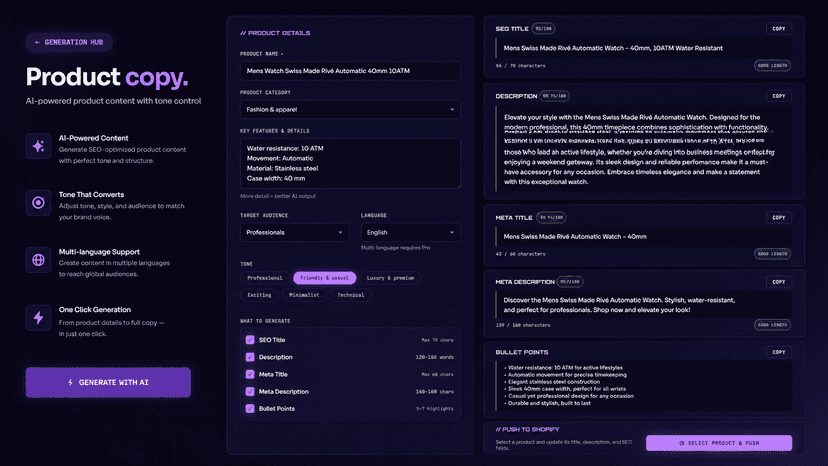Screen dimensions: 828x466
Task: Click the Meta Description score badge
Action: [x=570, y=282]
